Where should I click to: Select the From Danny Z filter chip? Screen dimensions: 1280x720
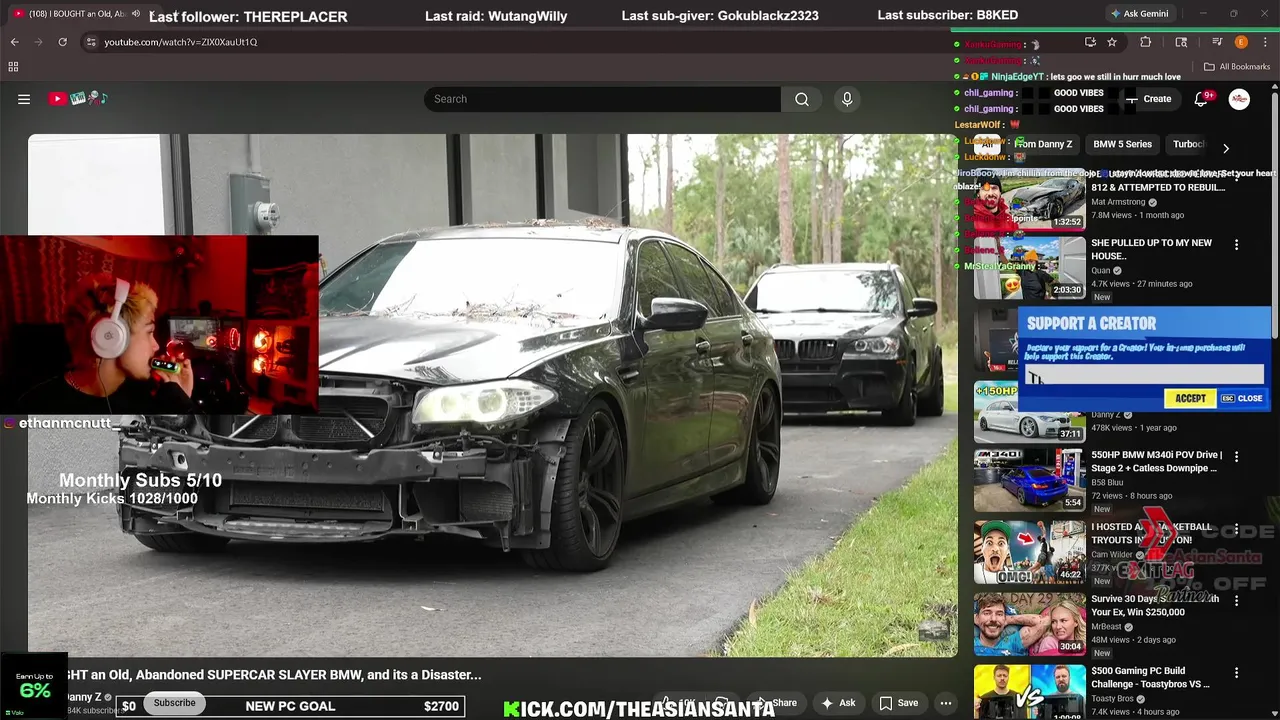pyautogui.click(x=1043, y=144)
